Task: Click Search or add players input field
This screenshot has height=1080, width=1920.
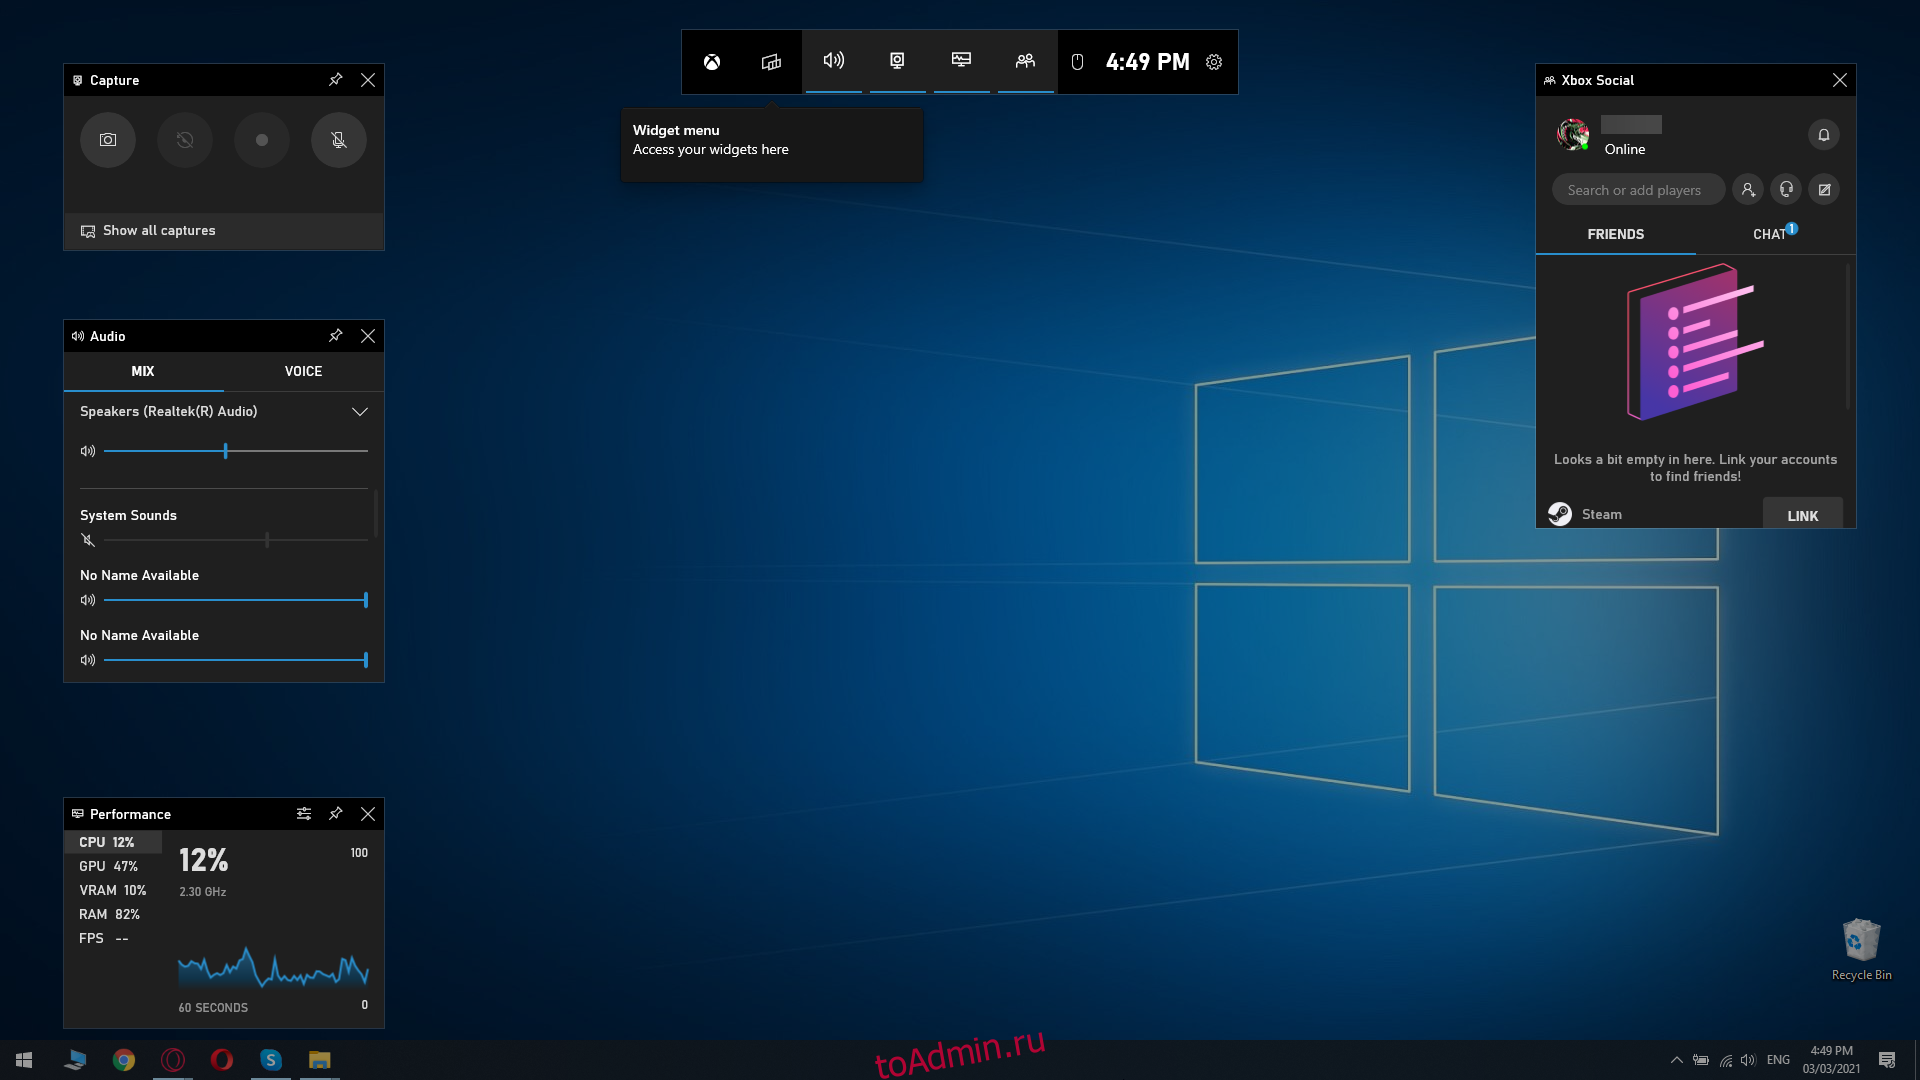Action: point(1638,189)
